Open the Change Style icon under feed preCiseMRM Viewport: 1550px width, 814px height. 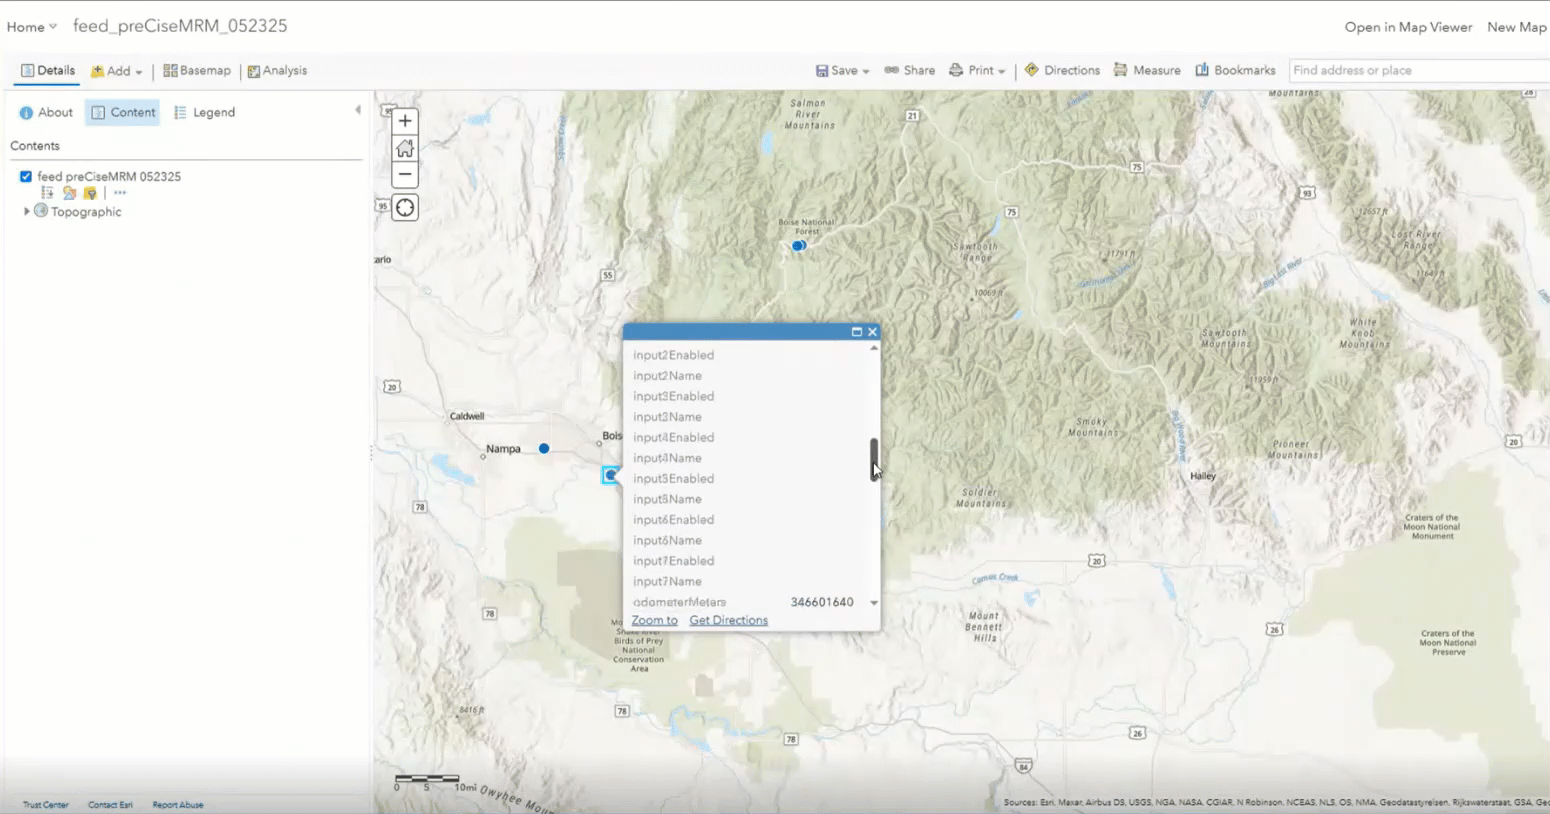[69, 192]
